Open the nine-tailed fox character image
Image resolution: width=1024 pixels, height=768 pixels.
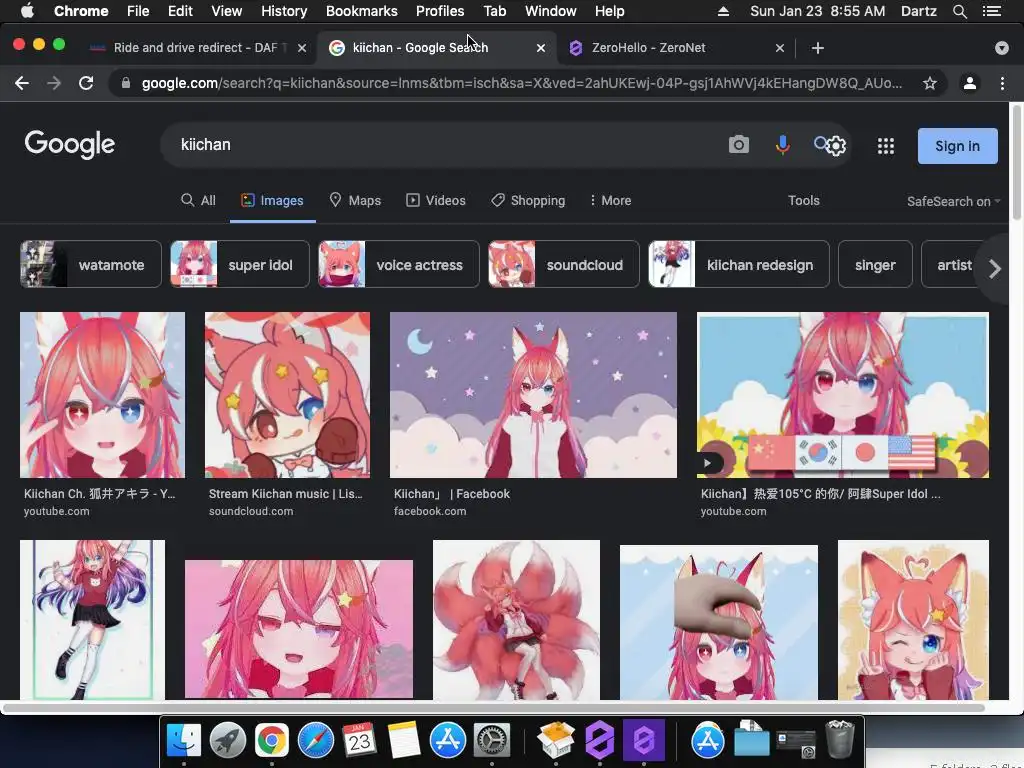[516, 619]
